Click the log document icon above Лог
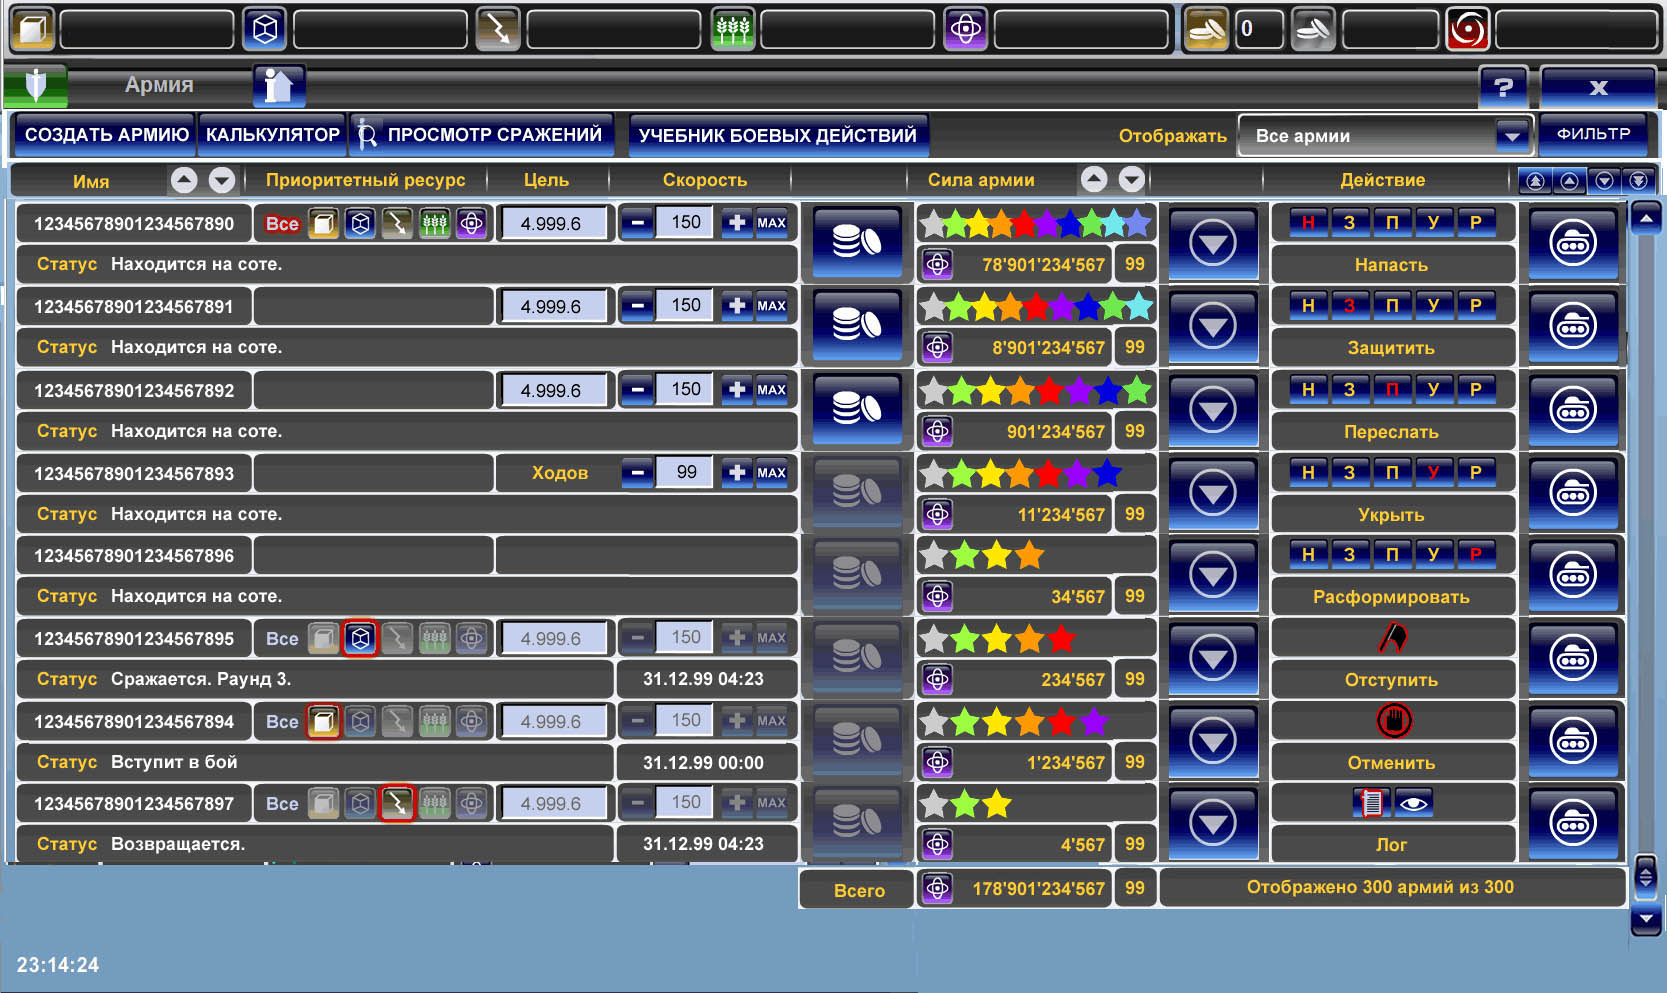 point(1372,803)
